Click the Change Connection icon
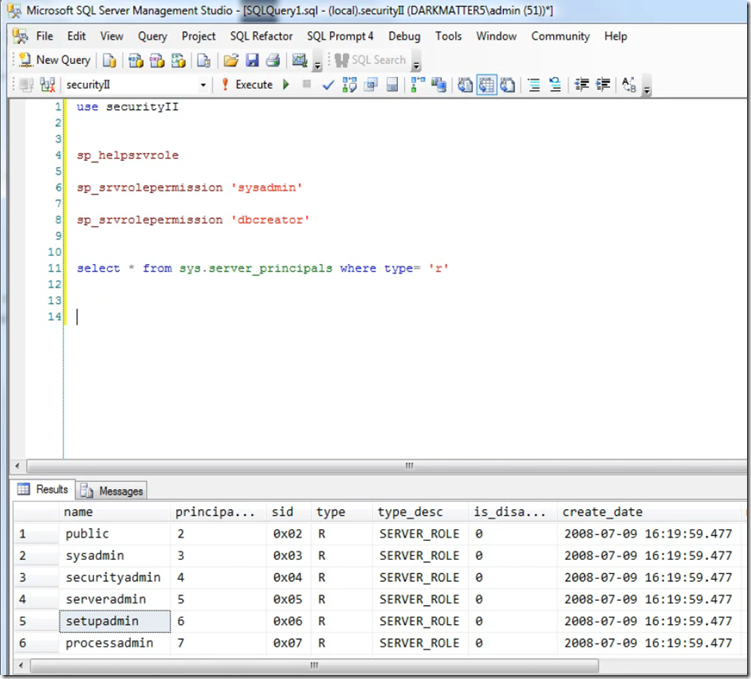Screen dimensions: 751x679 [47, 85]
